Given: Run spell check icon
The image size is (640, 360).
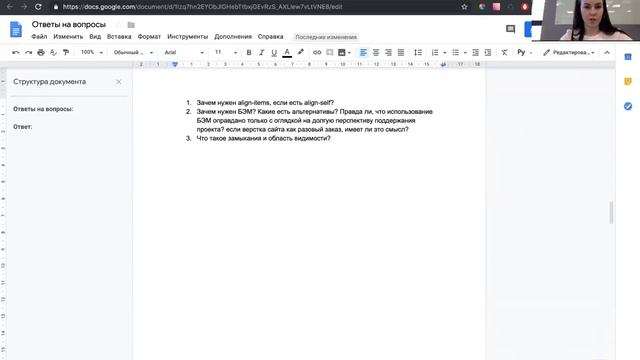Looking at the screenshot, I should (53, 52).
